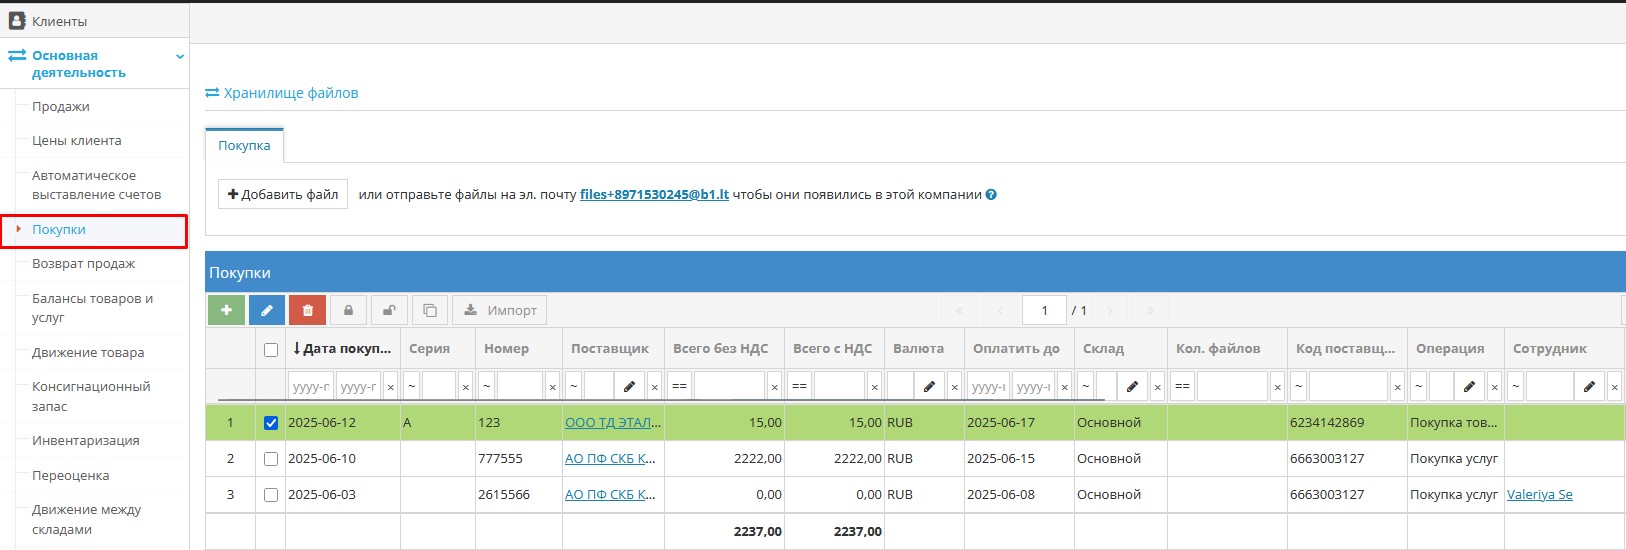Collapse the Основная деятельность sidebar section
1626x550 pixels.
(180, 57)
